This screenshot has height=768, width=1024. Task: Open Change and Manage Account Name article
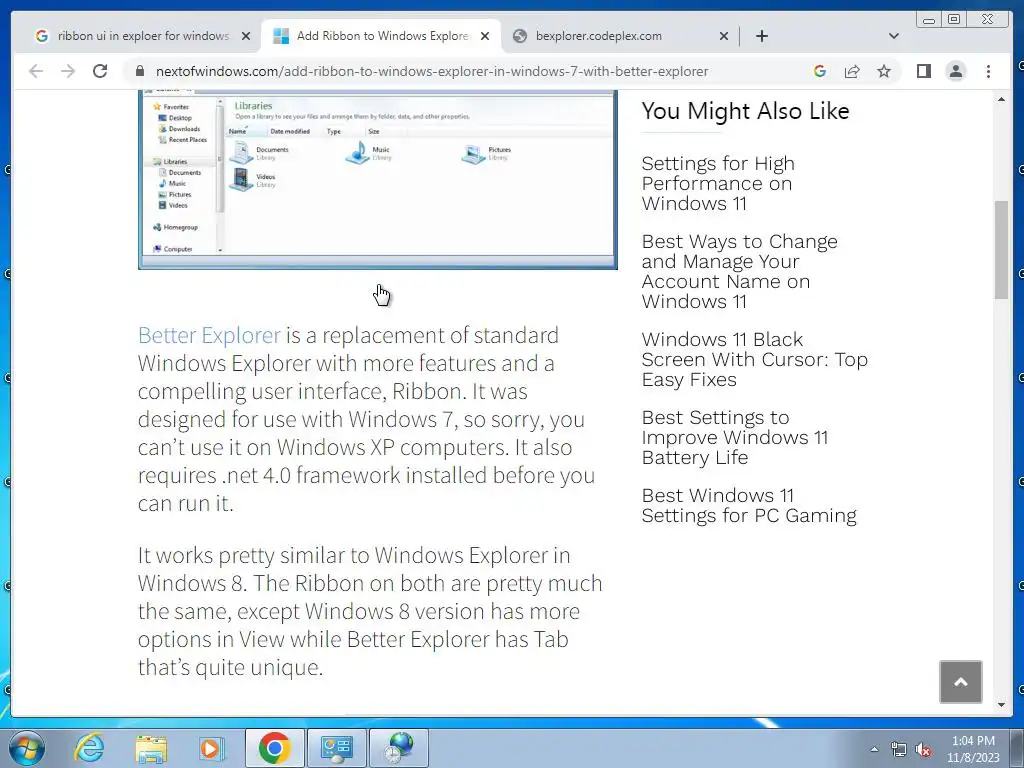[x=739, y=271]
